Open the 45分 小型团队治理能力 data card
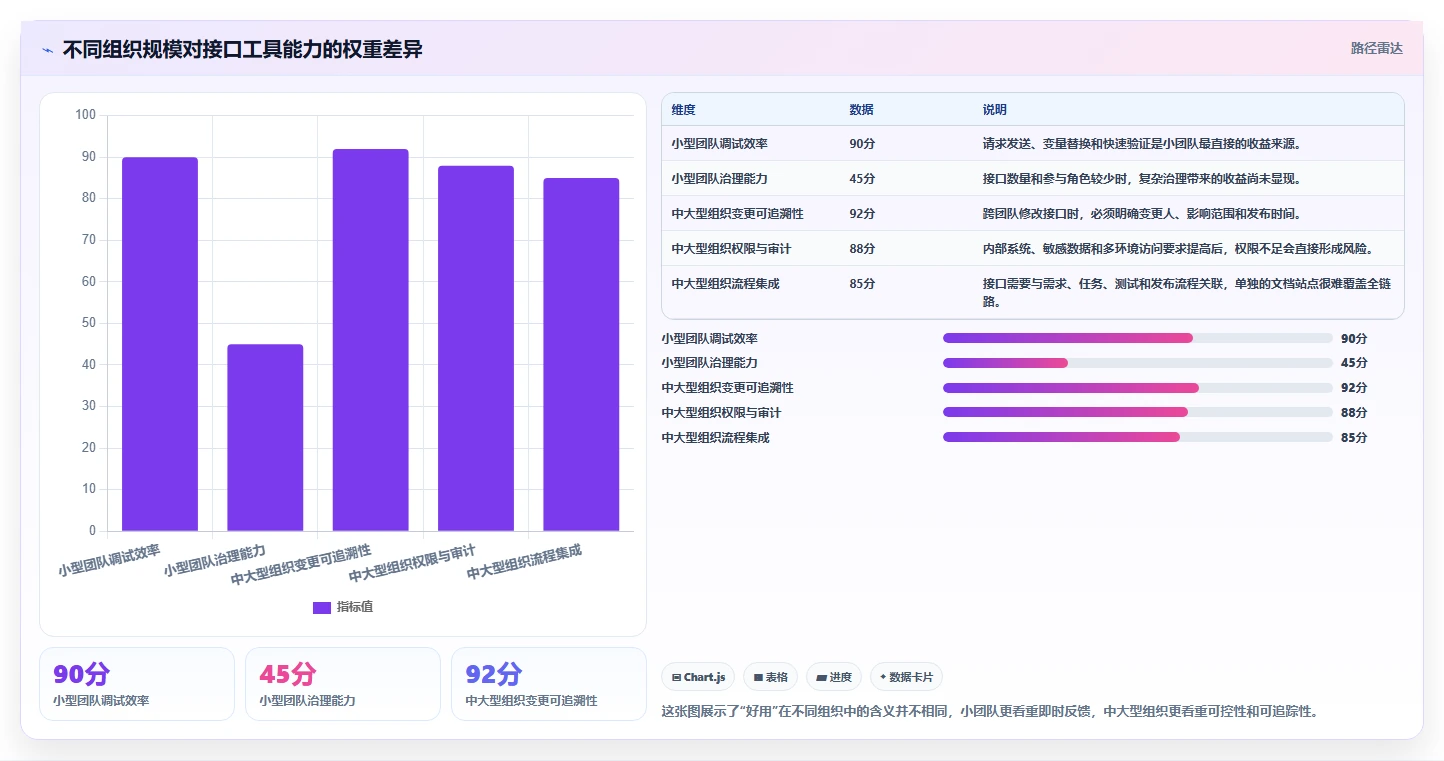This screenshot has height=761, width=1444. click(x=343, y=684)
